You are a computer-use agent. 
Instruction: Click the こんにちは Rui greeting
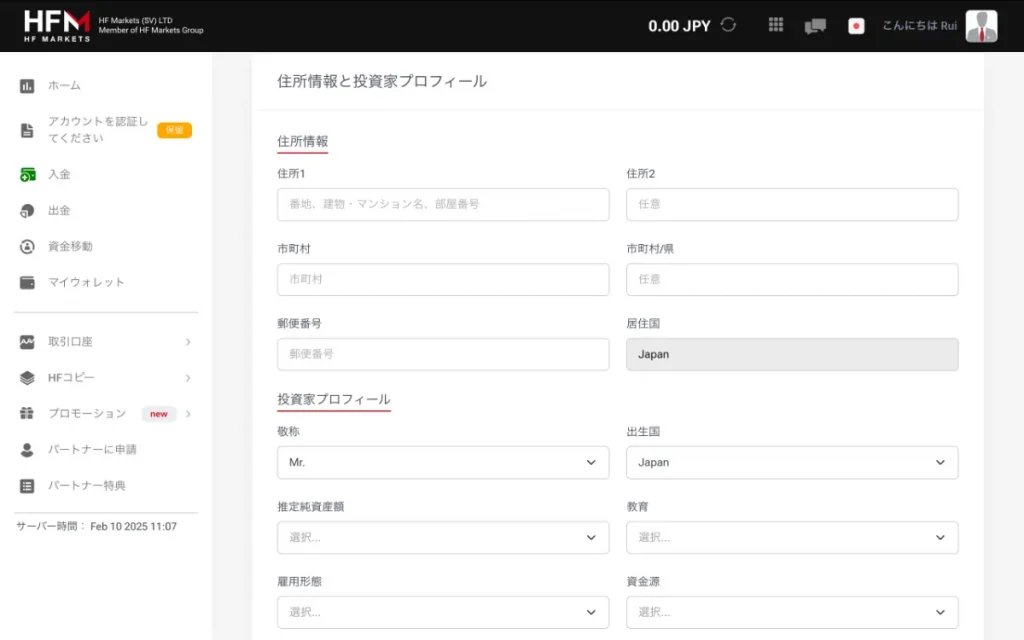pyautogui.click(x=920, y=25)
